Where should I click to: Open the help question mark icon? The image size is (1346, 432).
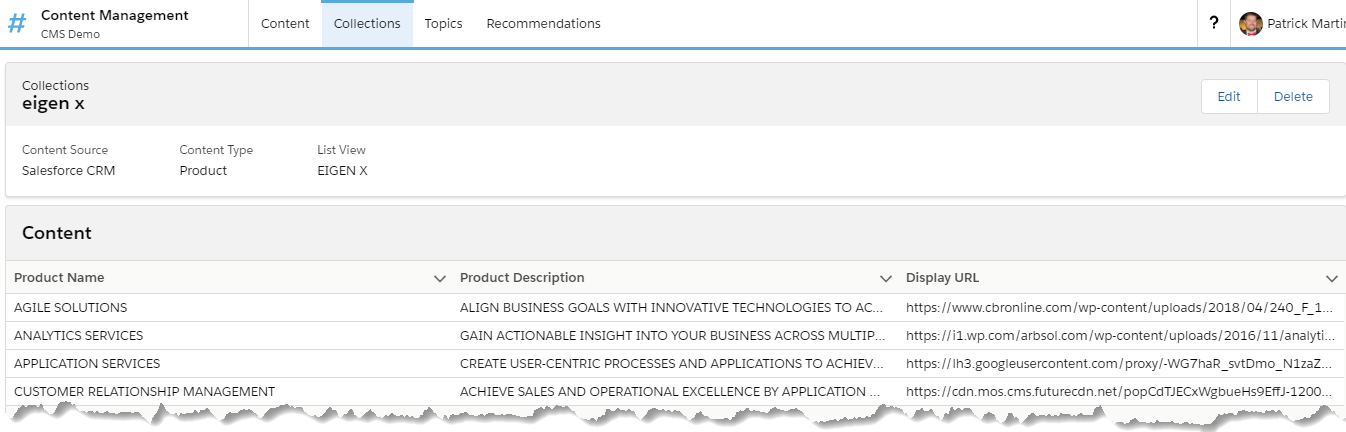pyautogui.click(x=1214, y=23)
